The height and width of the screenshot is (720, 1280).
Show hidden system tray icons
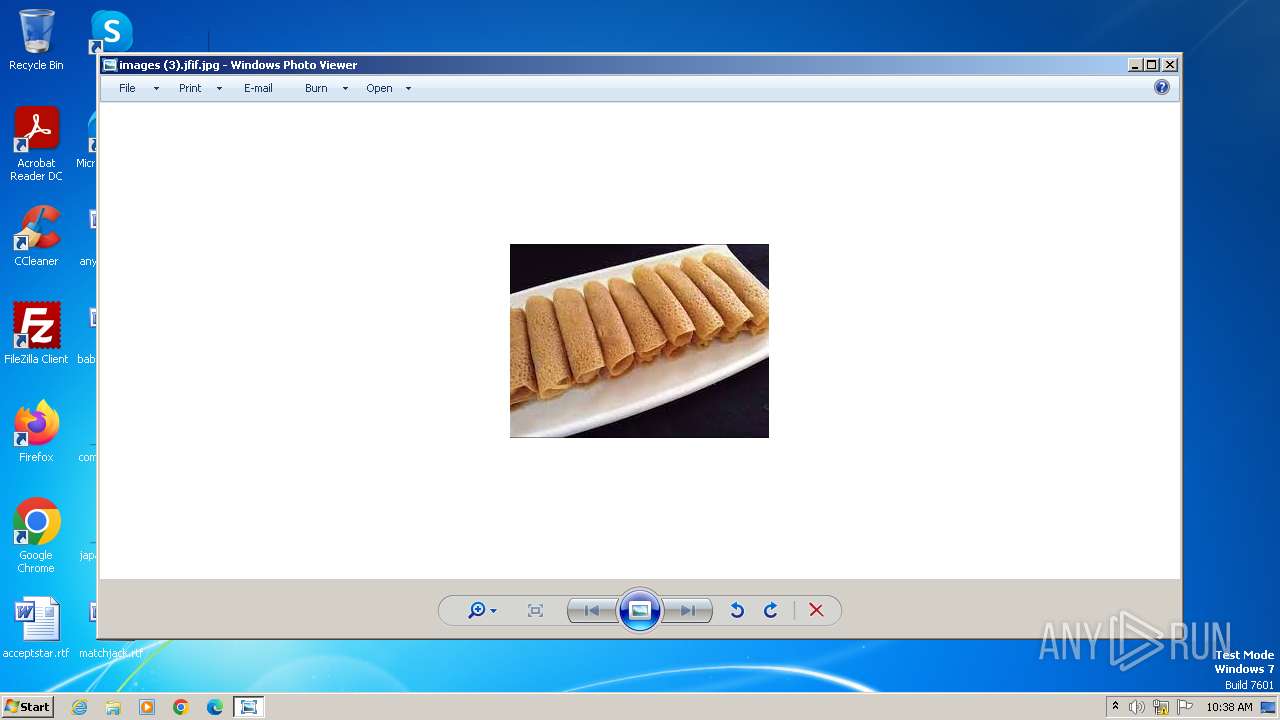[x=1115, y=707]
